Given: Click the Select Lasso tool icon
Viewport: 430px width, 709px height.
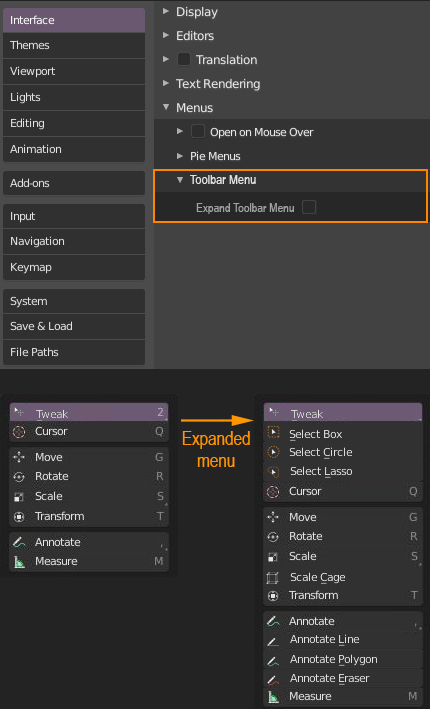Looking at the screenshot, I should [x=273, y=472].
